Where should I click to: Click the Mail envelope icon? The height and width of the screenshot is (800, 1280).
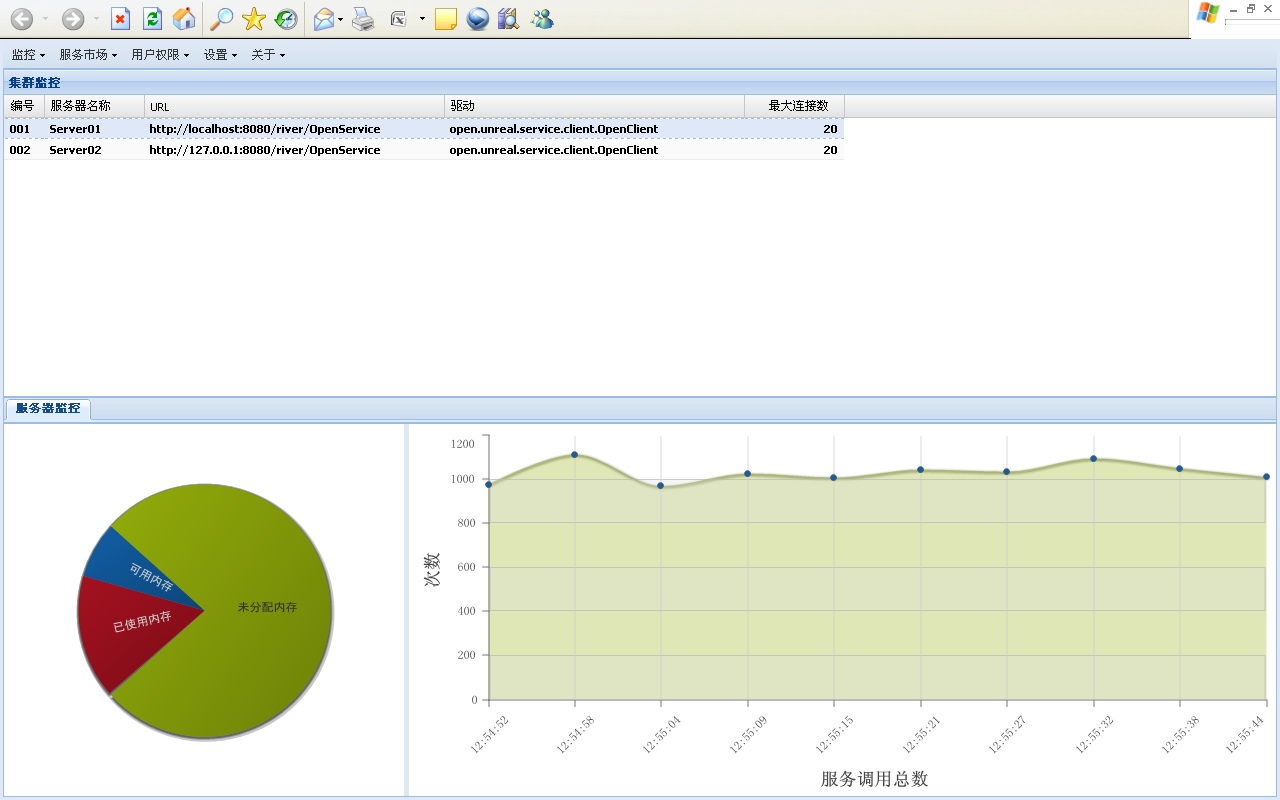[x=323, y=19]
